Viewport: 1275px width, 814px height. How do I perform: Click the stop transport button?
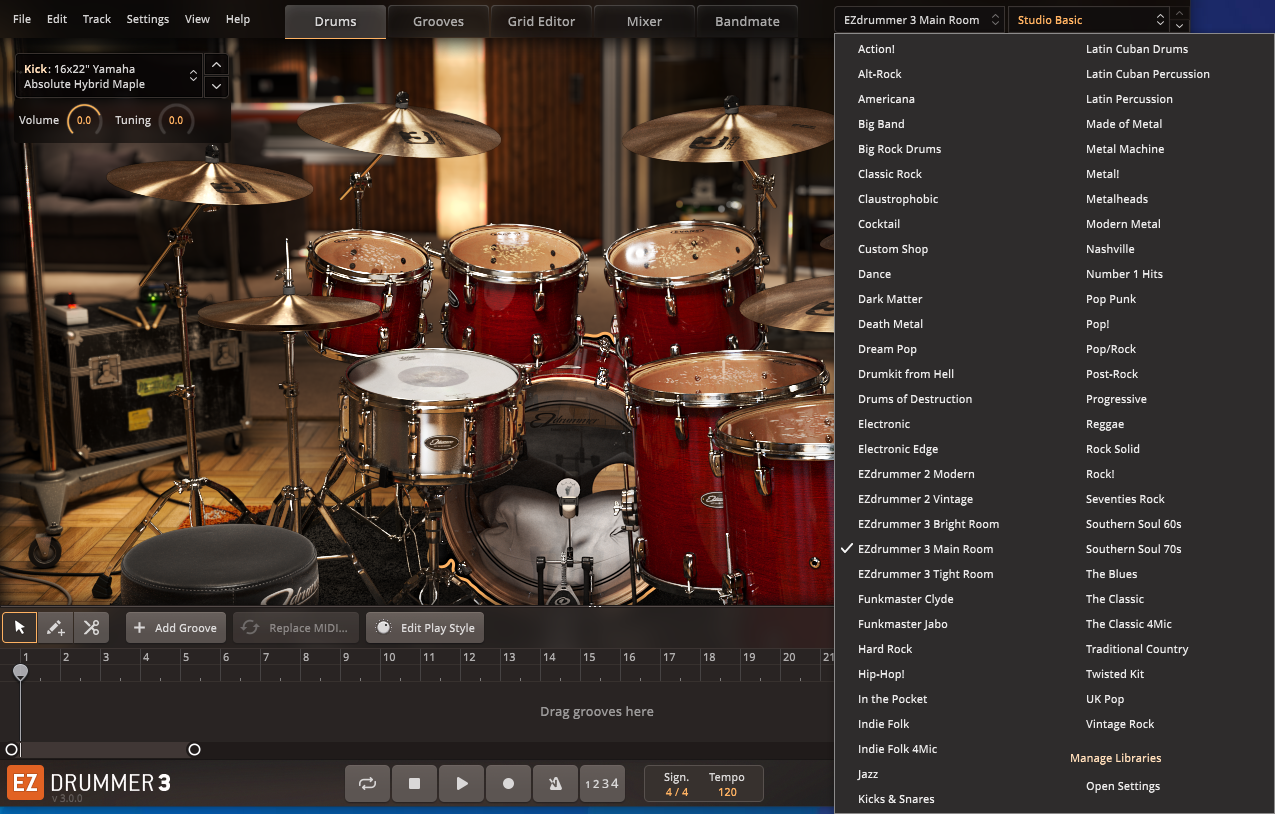pos(415,784)
